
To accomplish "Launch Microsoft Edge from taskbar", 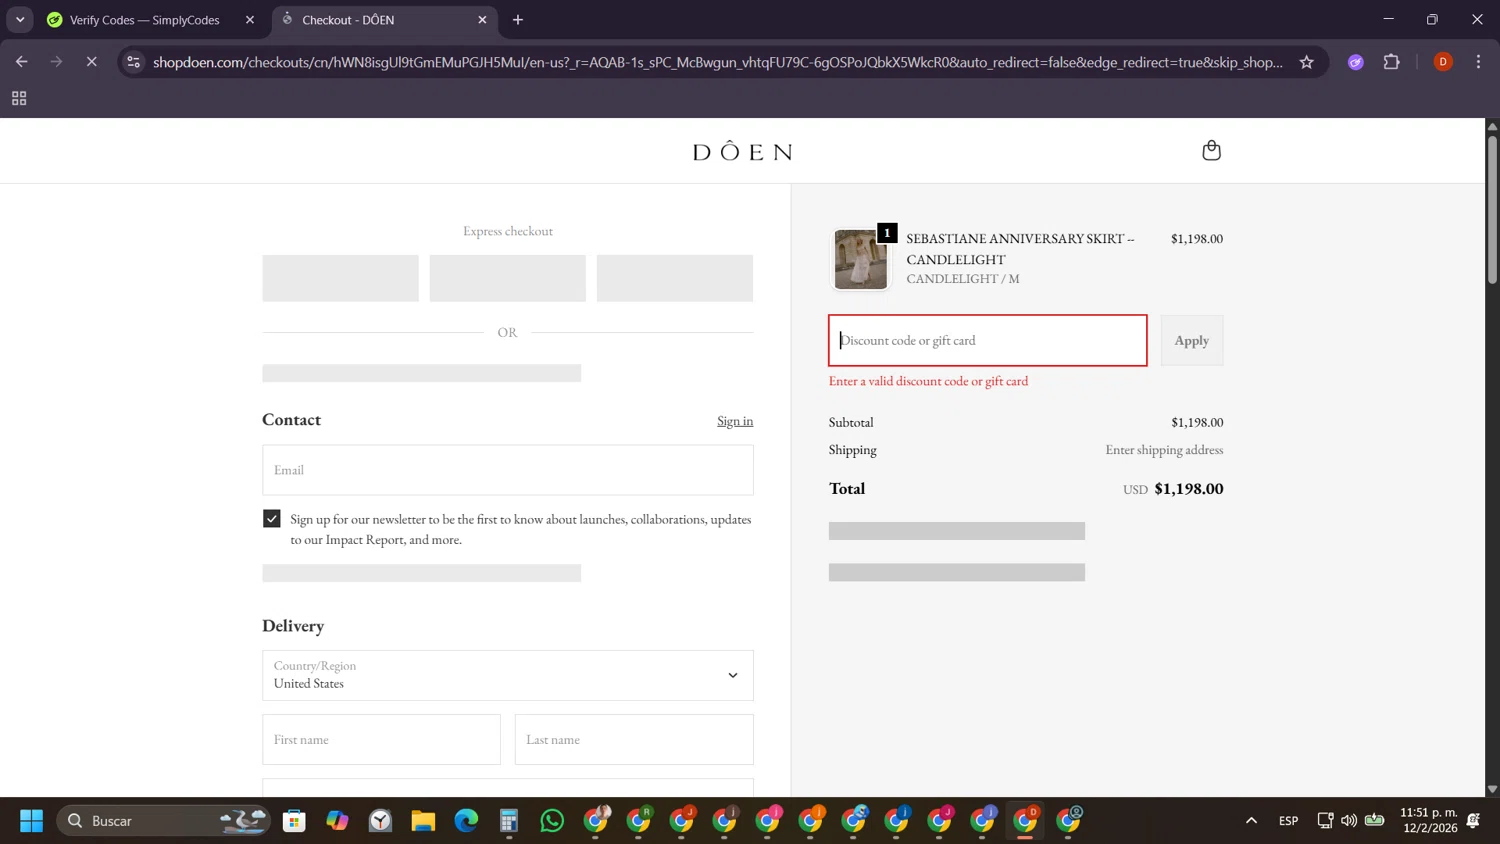I will pyautogui.click(x=466, y=821).
